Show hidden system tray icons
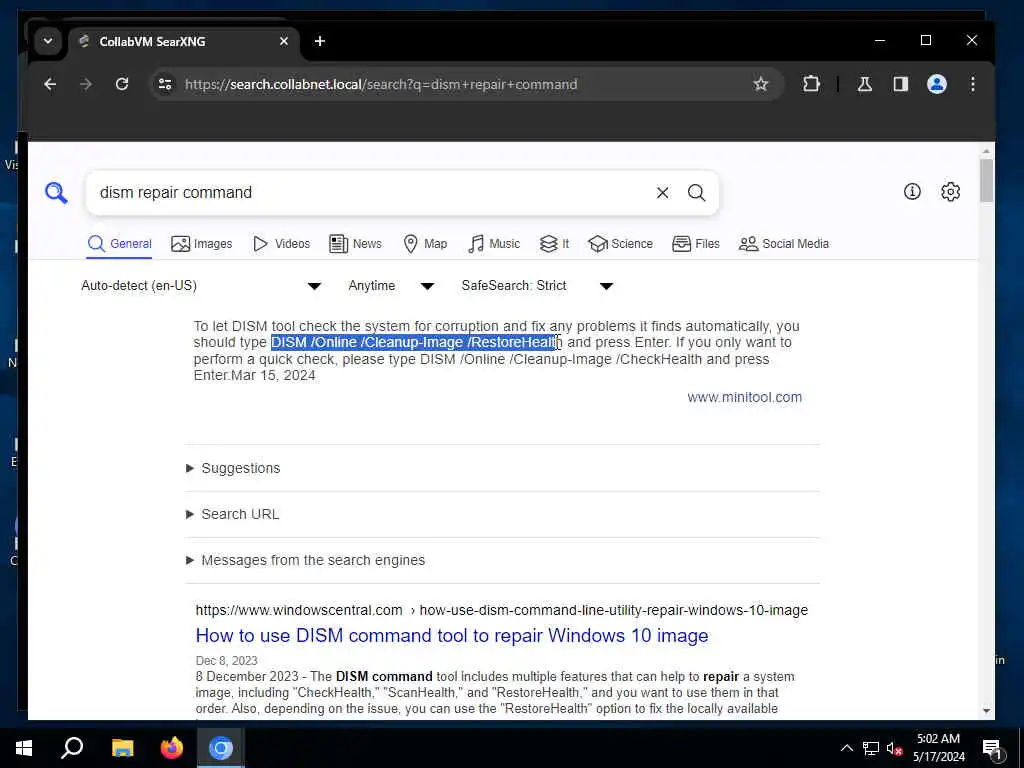Viewport: 1024px width, 768px height. (846, 748)
